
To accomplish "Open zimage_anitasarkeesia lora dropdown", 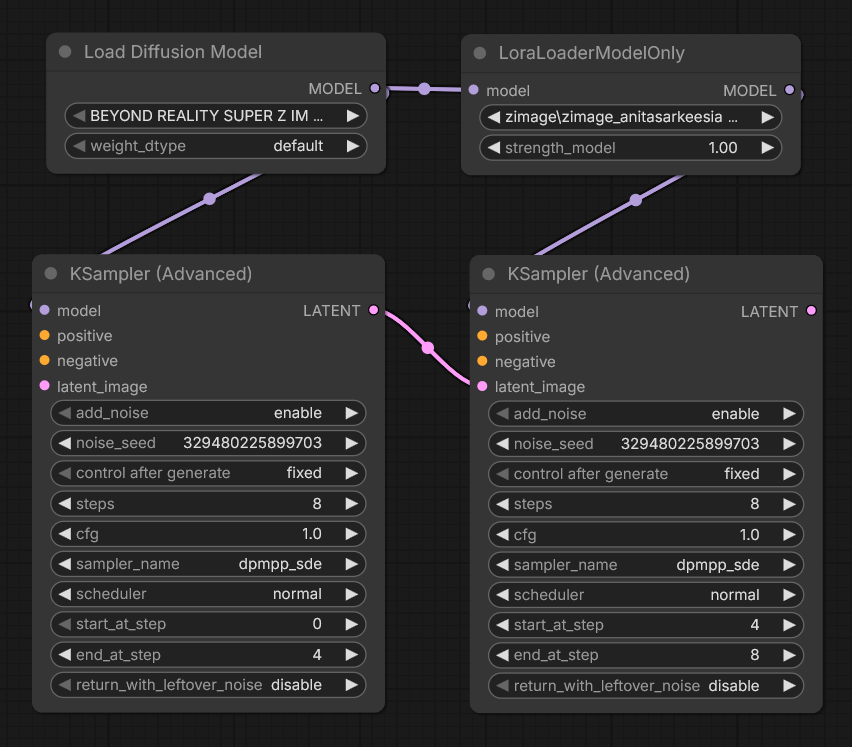I will [630, 117].
